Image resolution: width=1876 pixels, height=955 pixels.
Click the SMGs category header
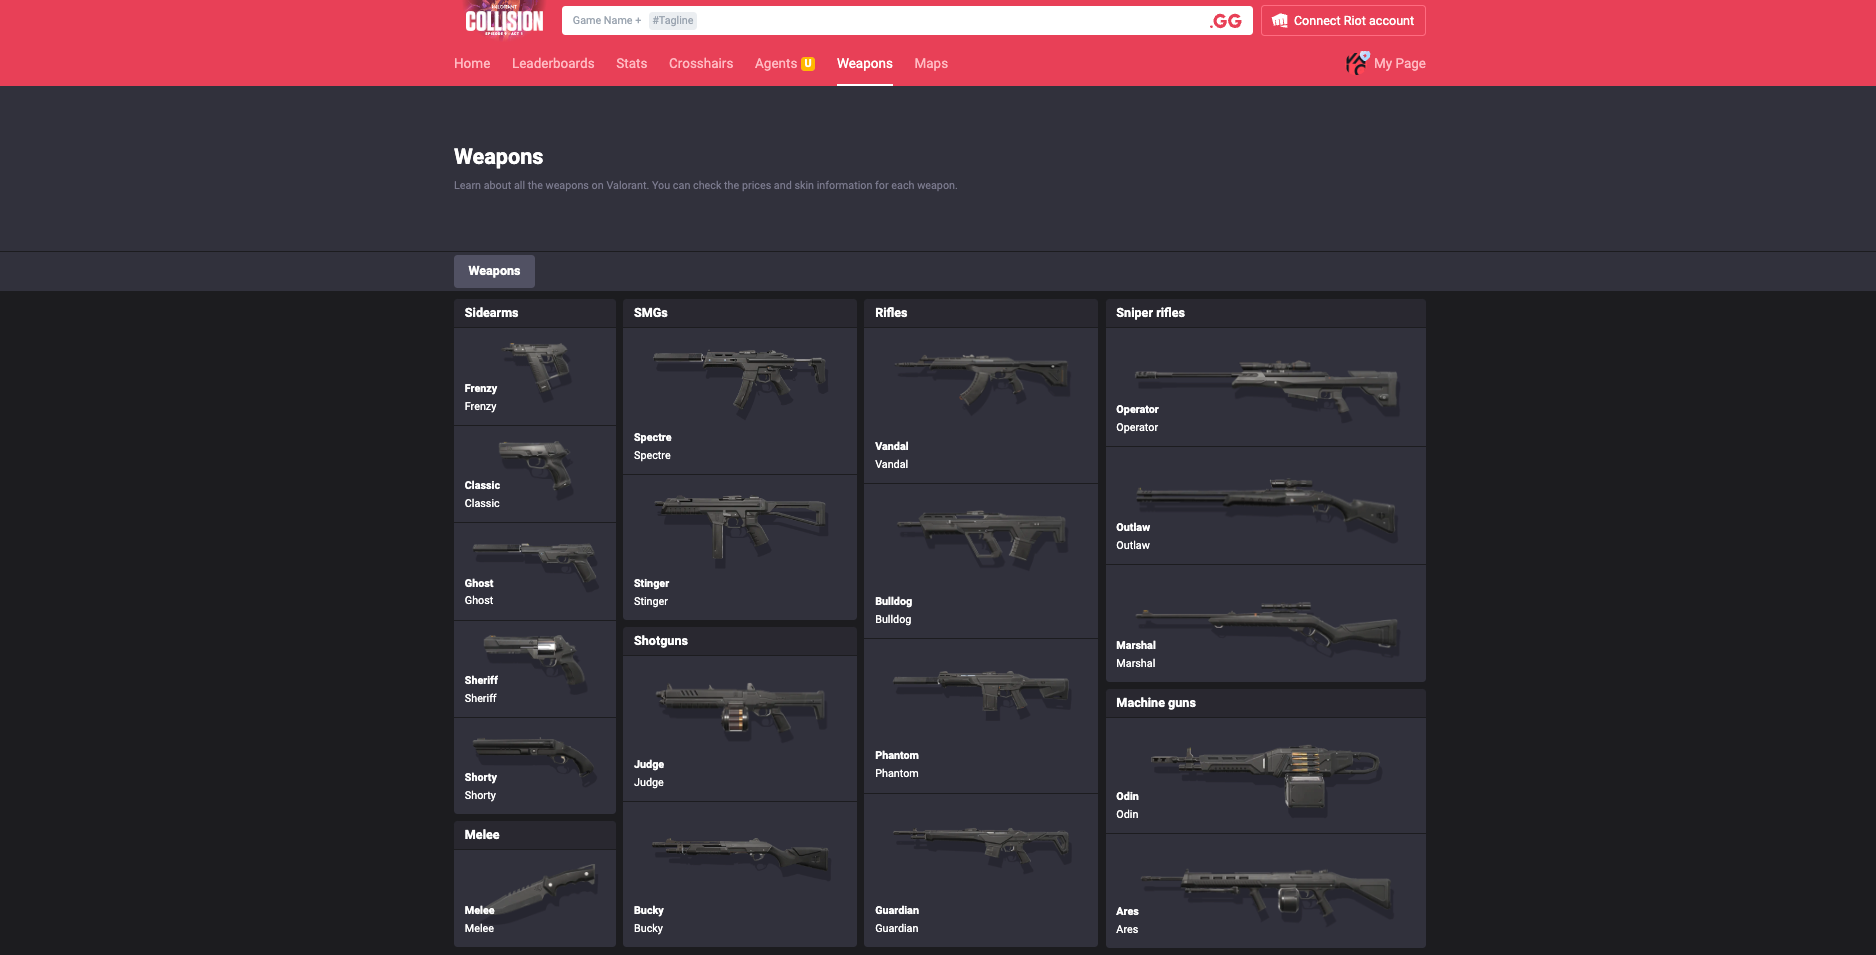[x=740, y=313]
